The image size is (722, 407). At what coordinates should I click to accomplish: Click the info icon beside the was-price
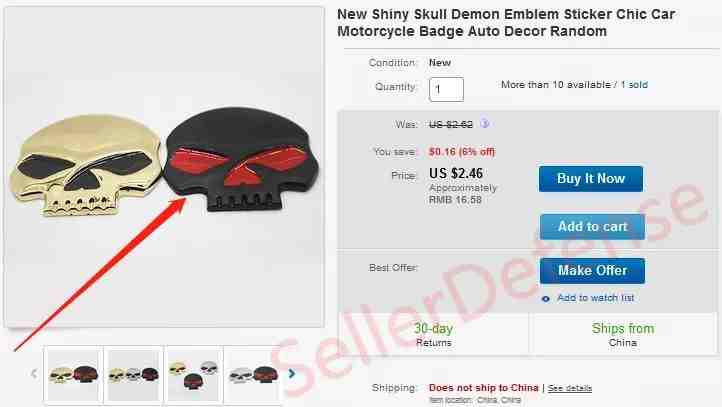click(x=484, y=123)
